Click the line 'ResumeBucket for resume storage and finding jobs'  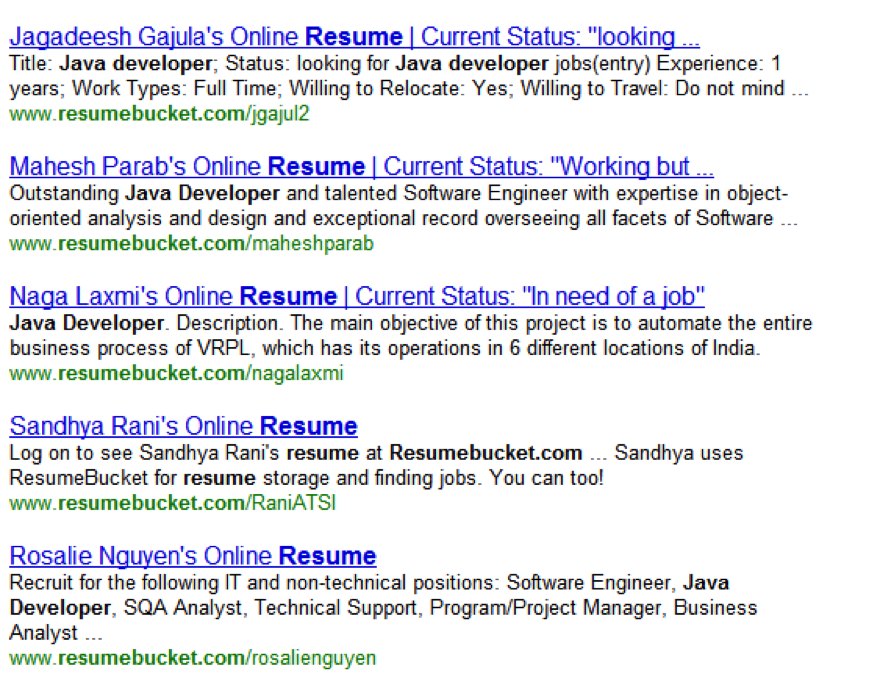tap(307, 478)
